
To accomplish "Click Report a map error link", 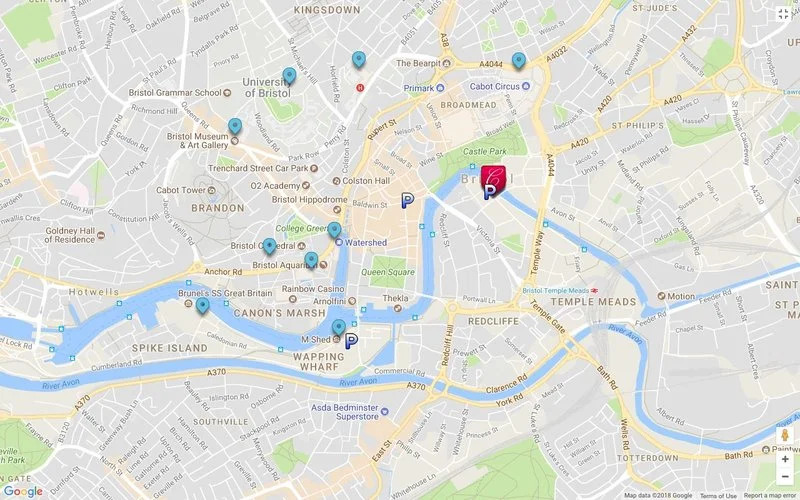I will pos(771,495).
